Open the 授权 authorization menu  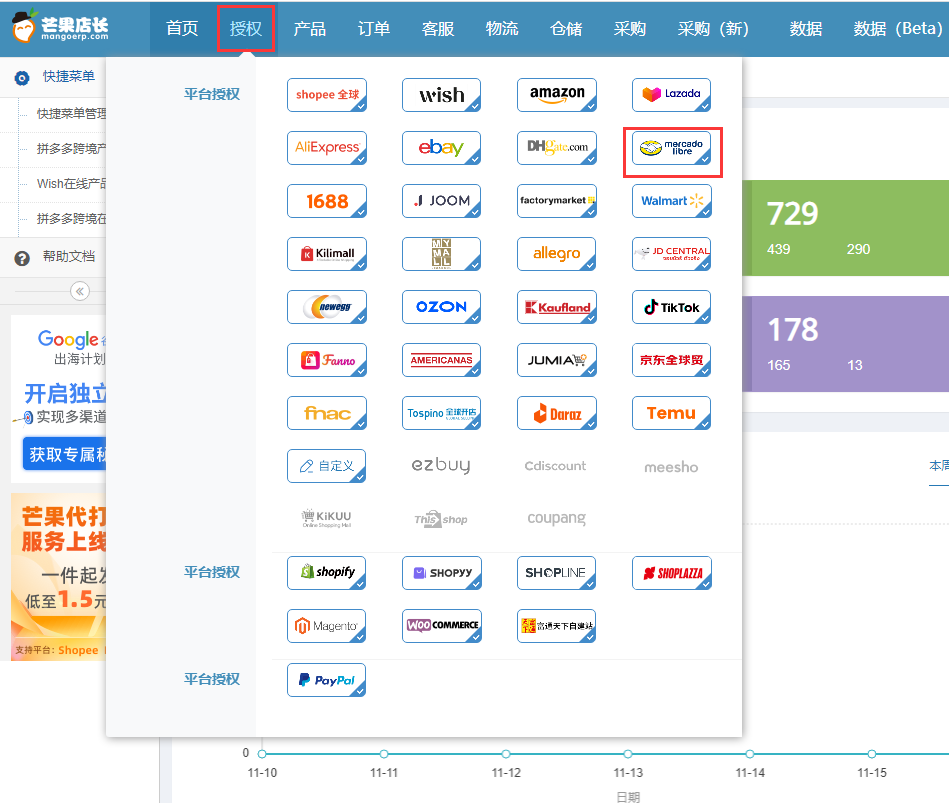[x=246, y=28]
